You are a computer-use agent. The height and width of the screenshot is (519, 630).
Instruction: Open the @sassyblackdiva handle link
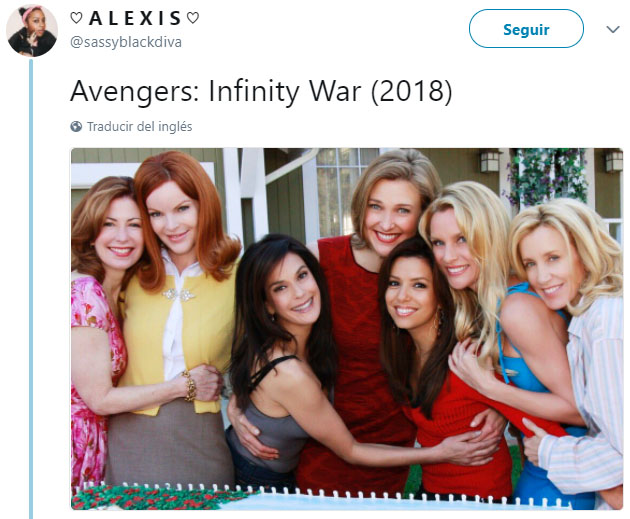(126, 42)
